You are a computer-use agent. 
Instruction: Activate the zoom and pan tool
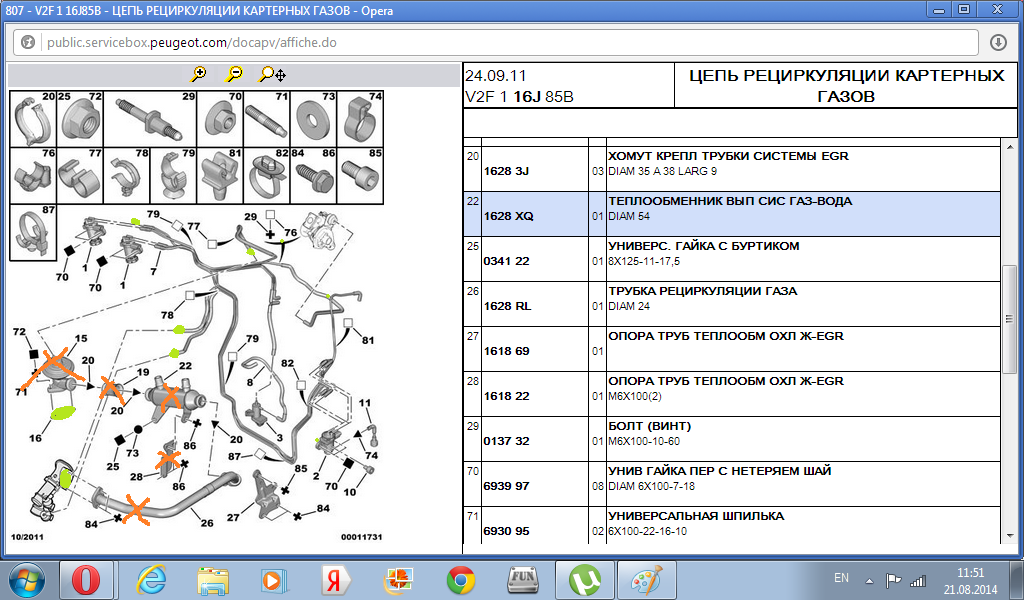[x=272, y=74]
